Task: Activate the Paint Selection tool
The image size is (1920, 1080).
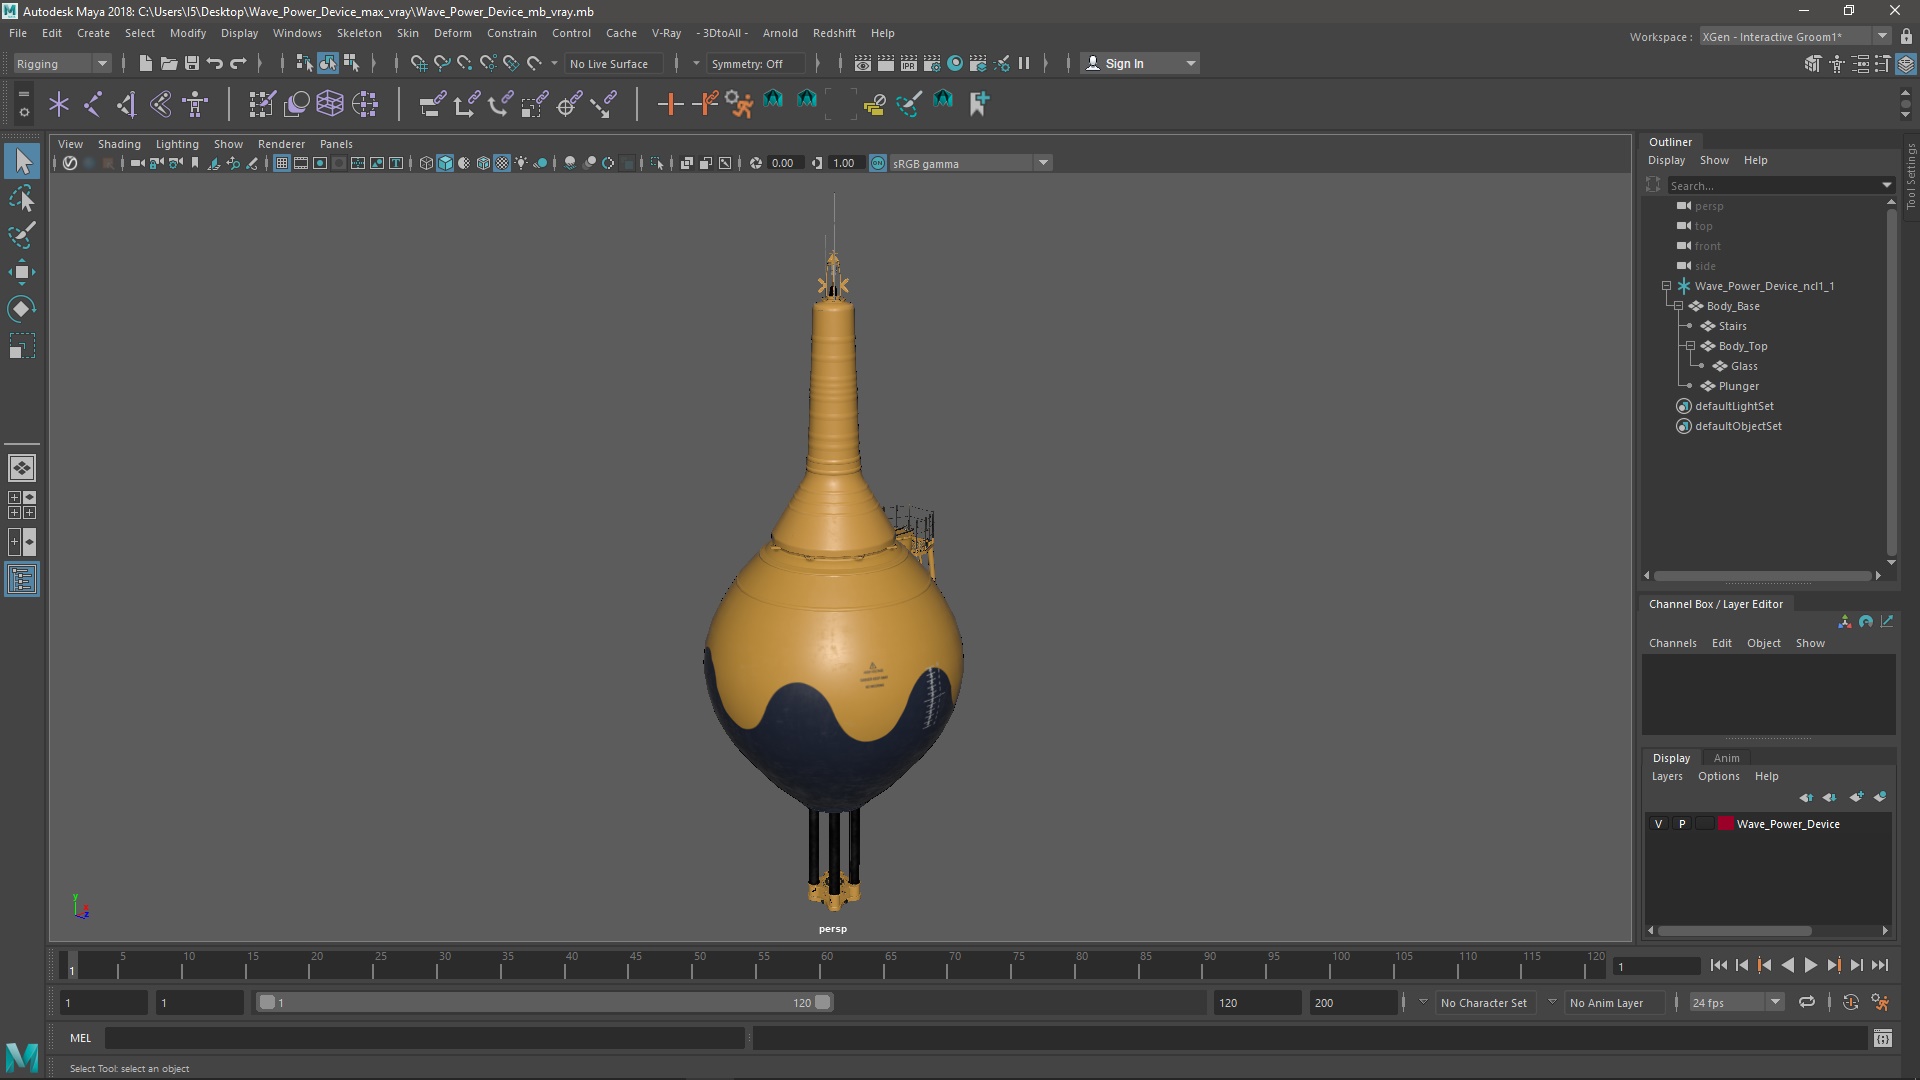Action: (x=22, y=236)
